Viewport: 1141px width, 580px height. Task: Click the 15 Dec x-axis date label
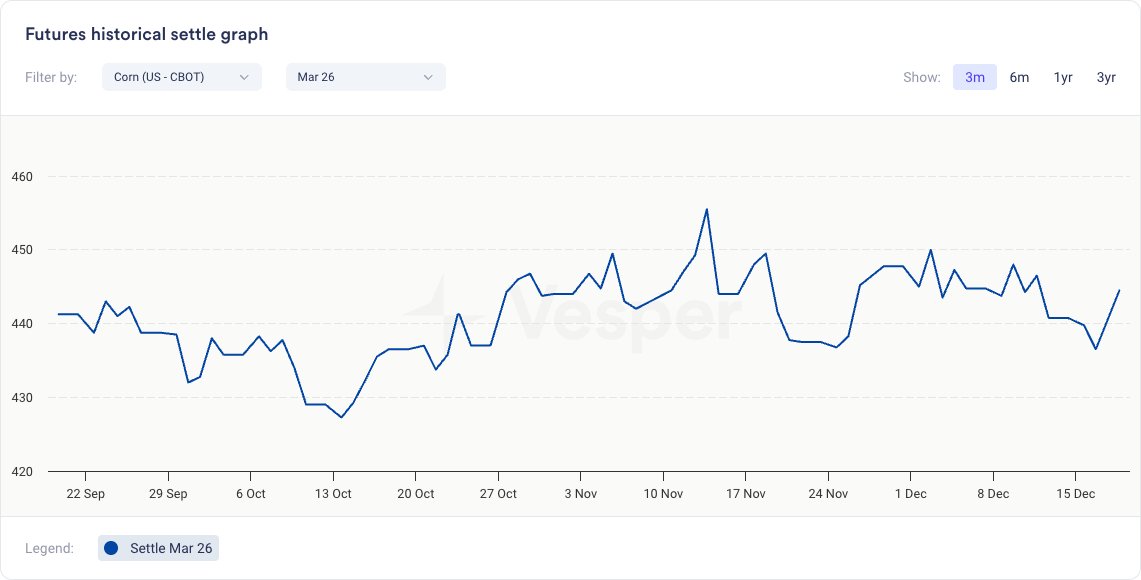click(1075, 494)
